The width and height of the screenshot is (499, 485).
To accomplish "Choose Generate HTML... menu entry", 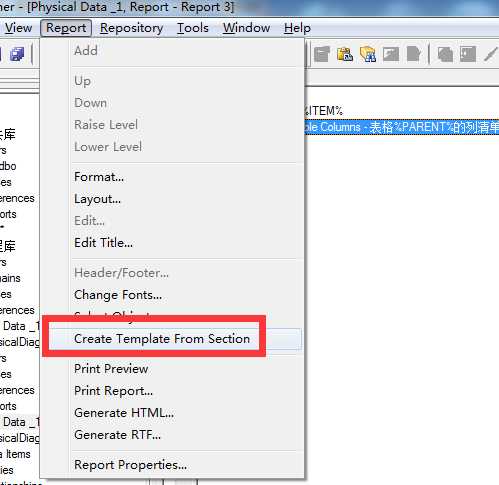I will [124, 413].
